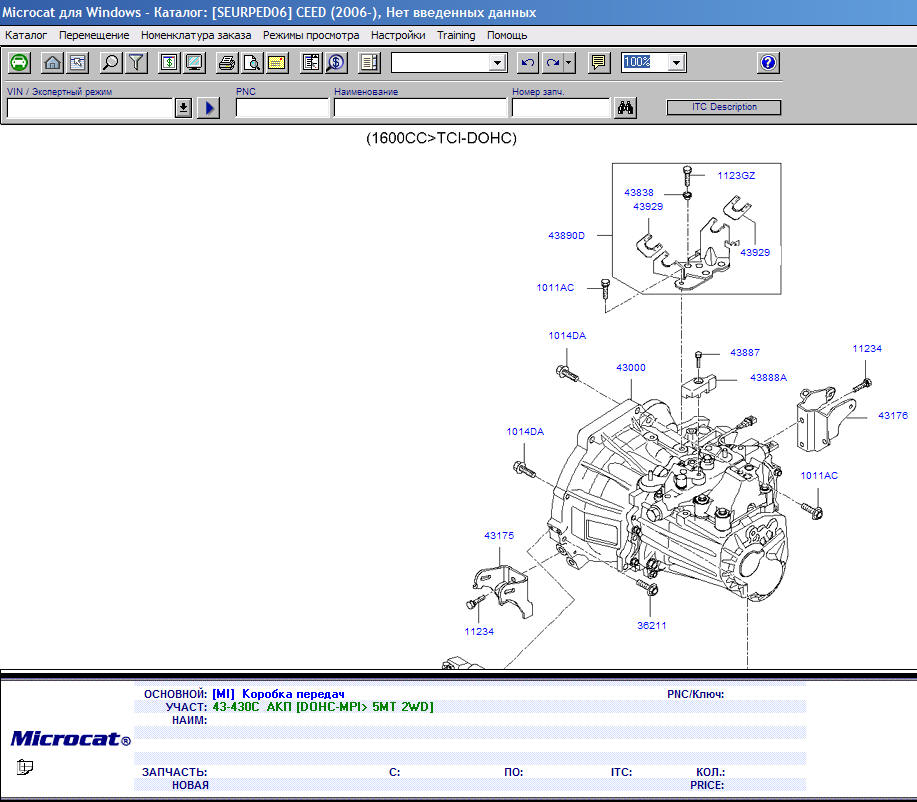Select part callout 43887 in diagram
Screen dimensions: 917x802
(745, 353)
